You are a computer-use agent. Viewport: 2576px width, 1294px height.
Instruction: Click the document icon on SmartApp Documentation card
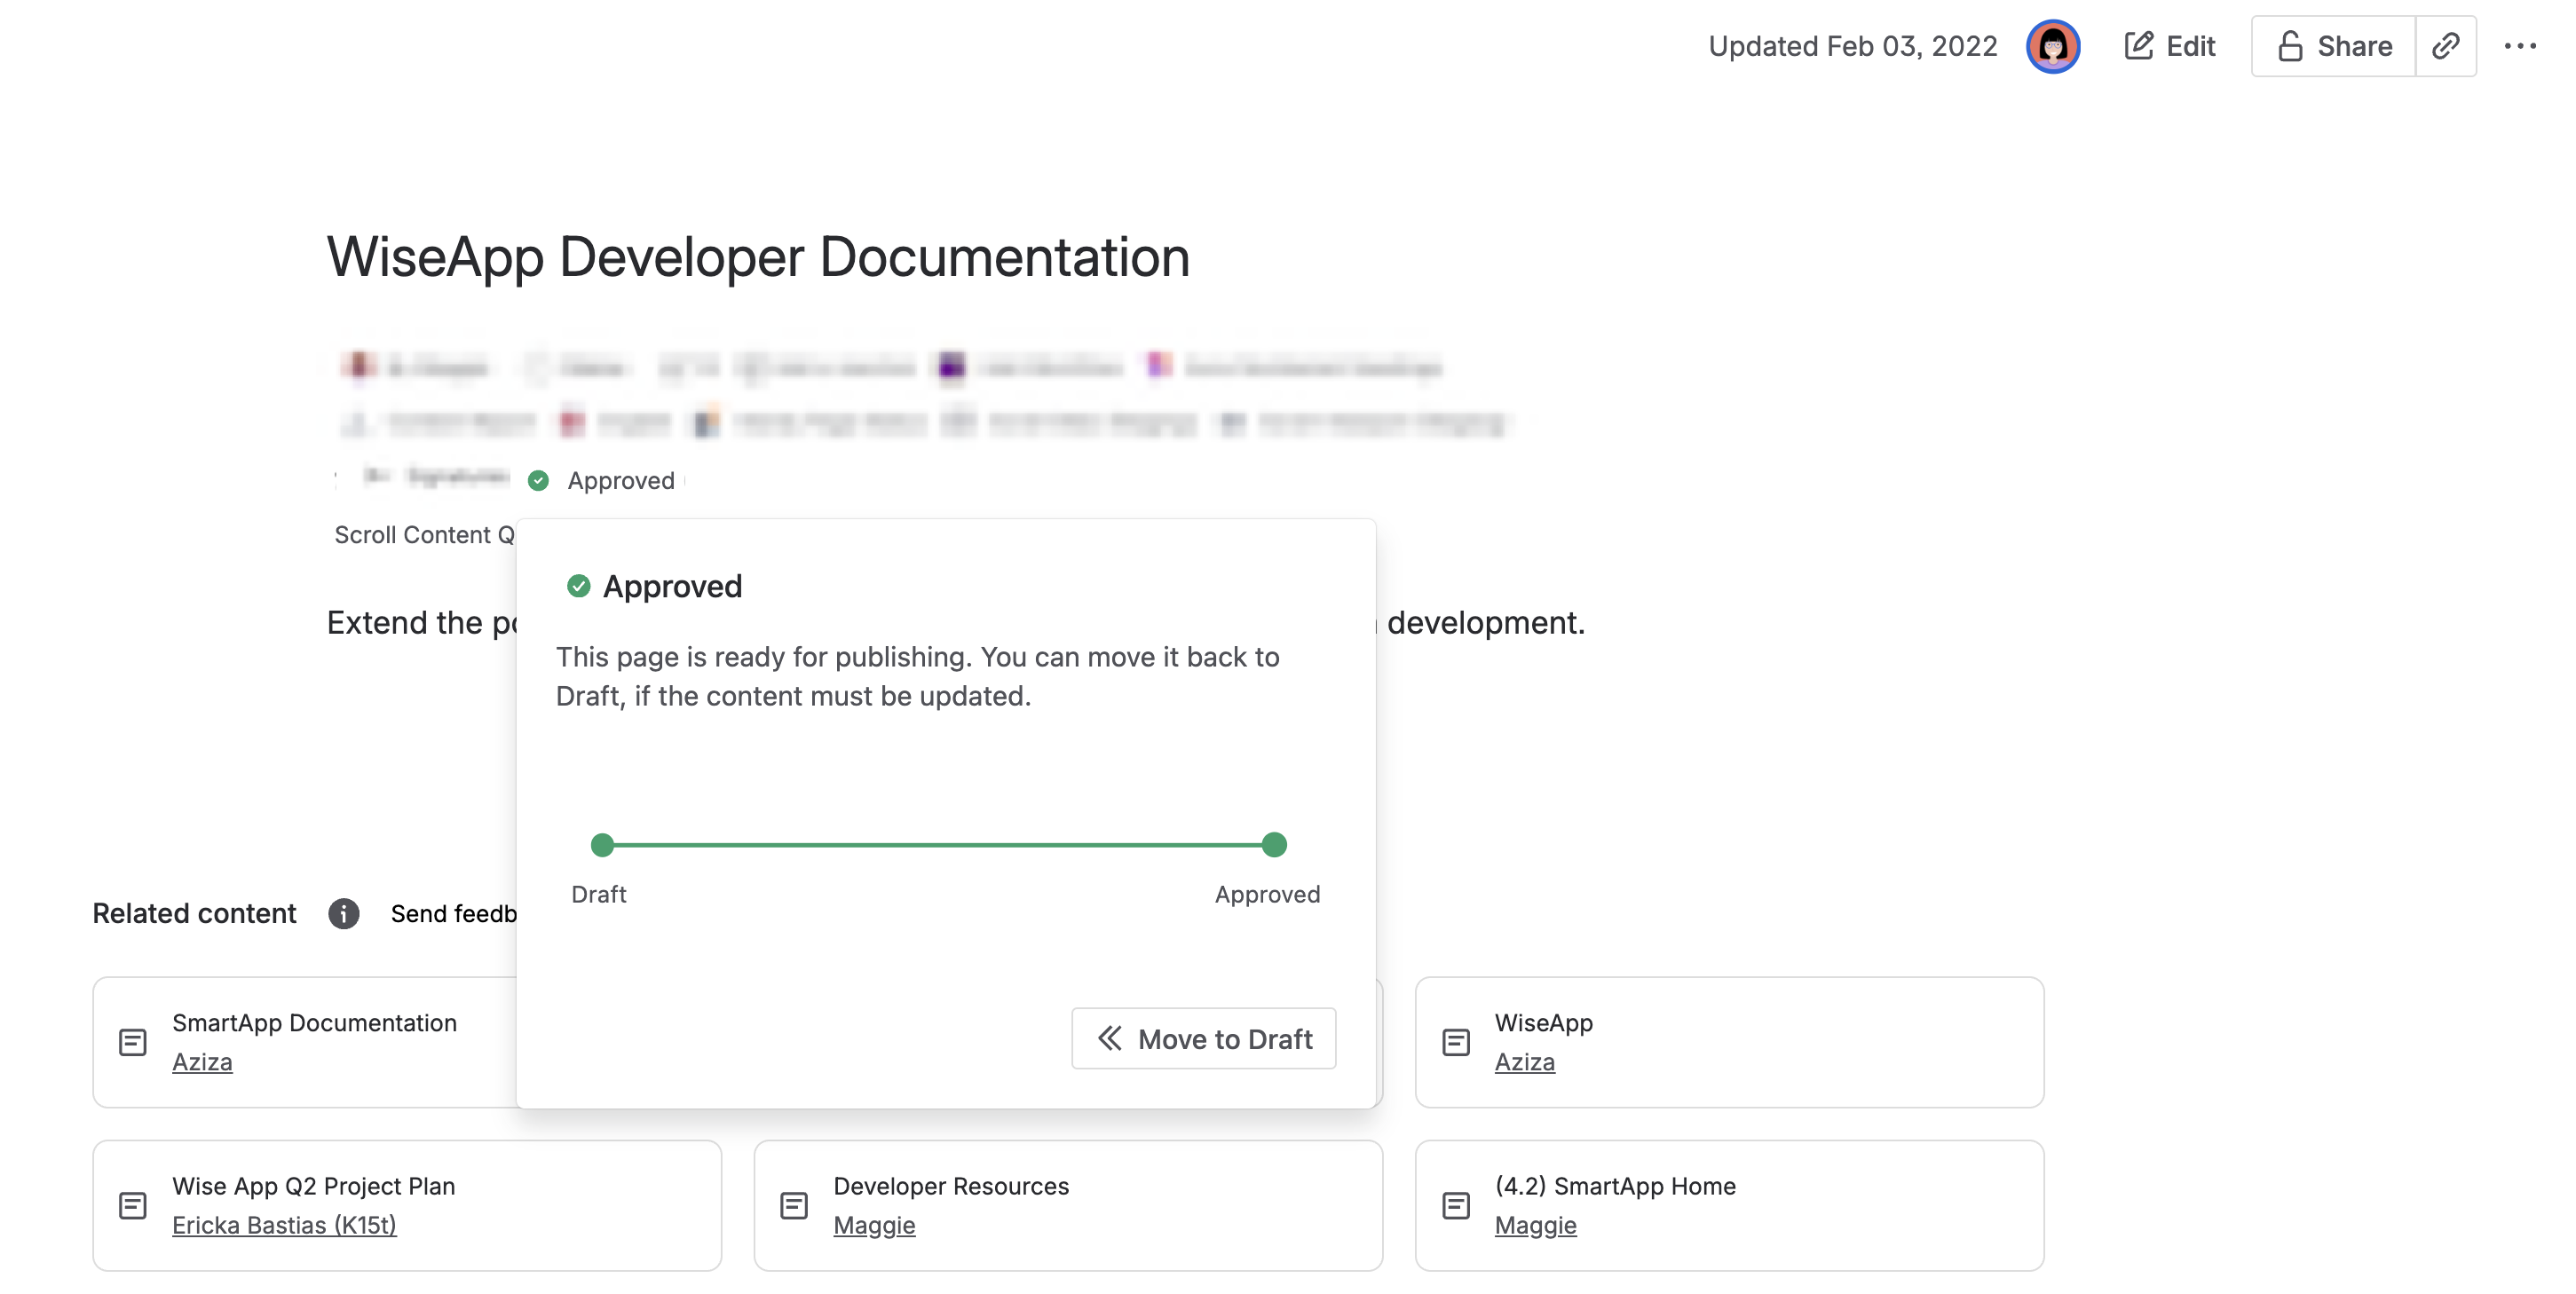(131, 1041)
